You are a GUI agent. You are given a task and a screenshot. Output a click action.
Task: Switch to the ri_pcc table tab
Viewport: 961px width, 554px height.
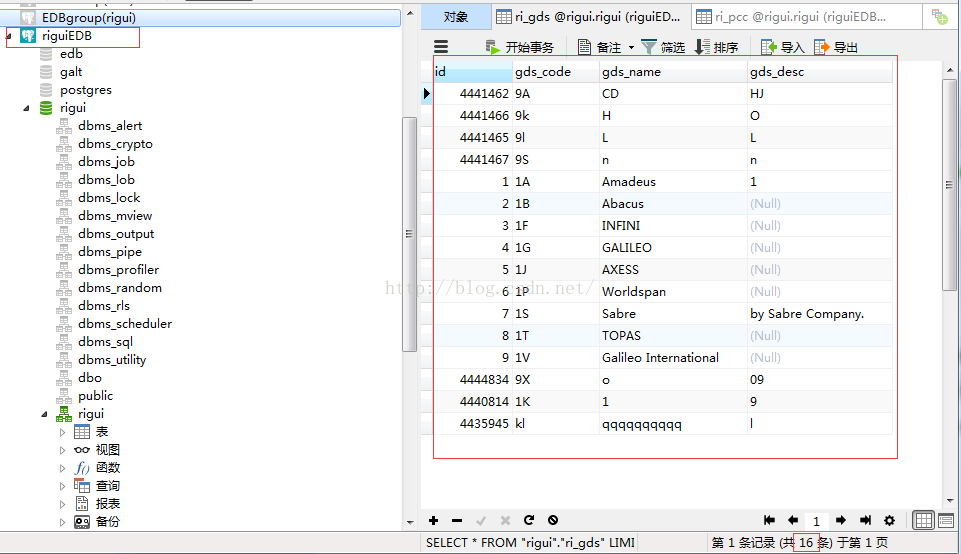pos(807,17)
